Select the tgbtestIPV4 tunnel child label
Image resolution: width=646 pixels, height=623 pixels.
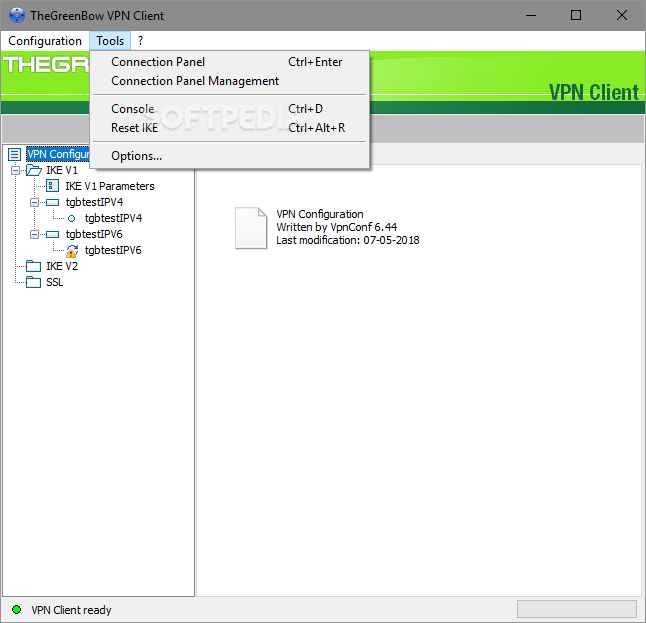pos(113,218)
